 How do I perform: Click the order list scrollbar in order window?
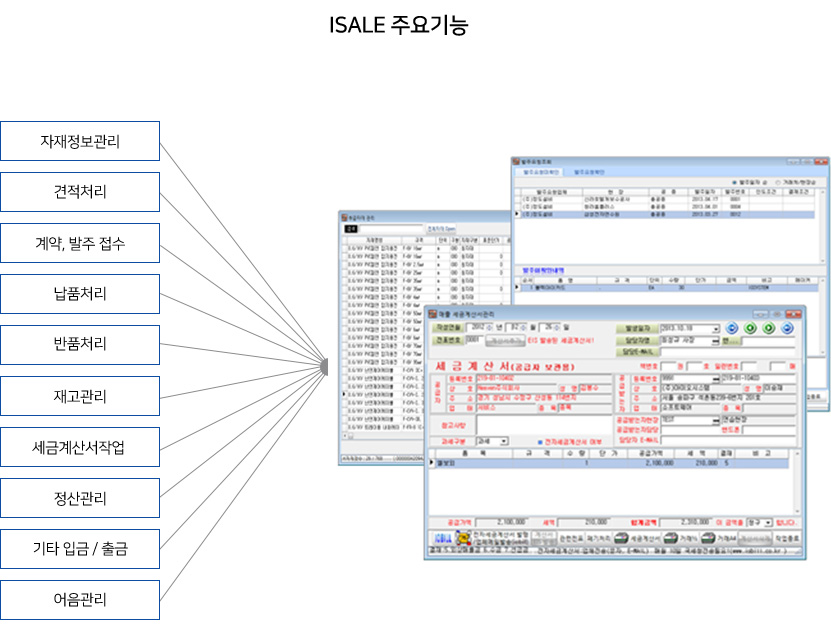pyautogui.click(x=822, y=225)
